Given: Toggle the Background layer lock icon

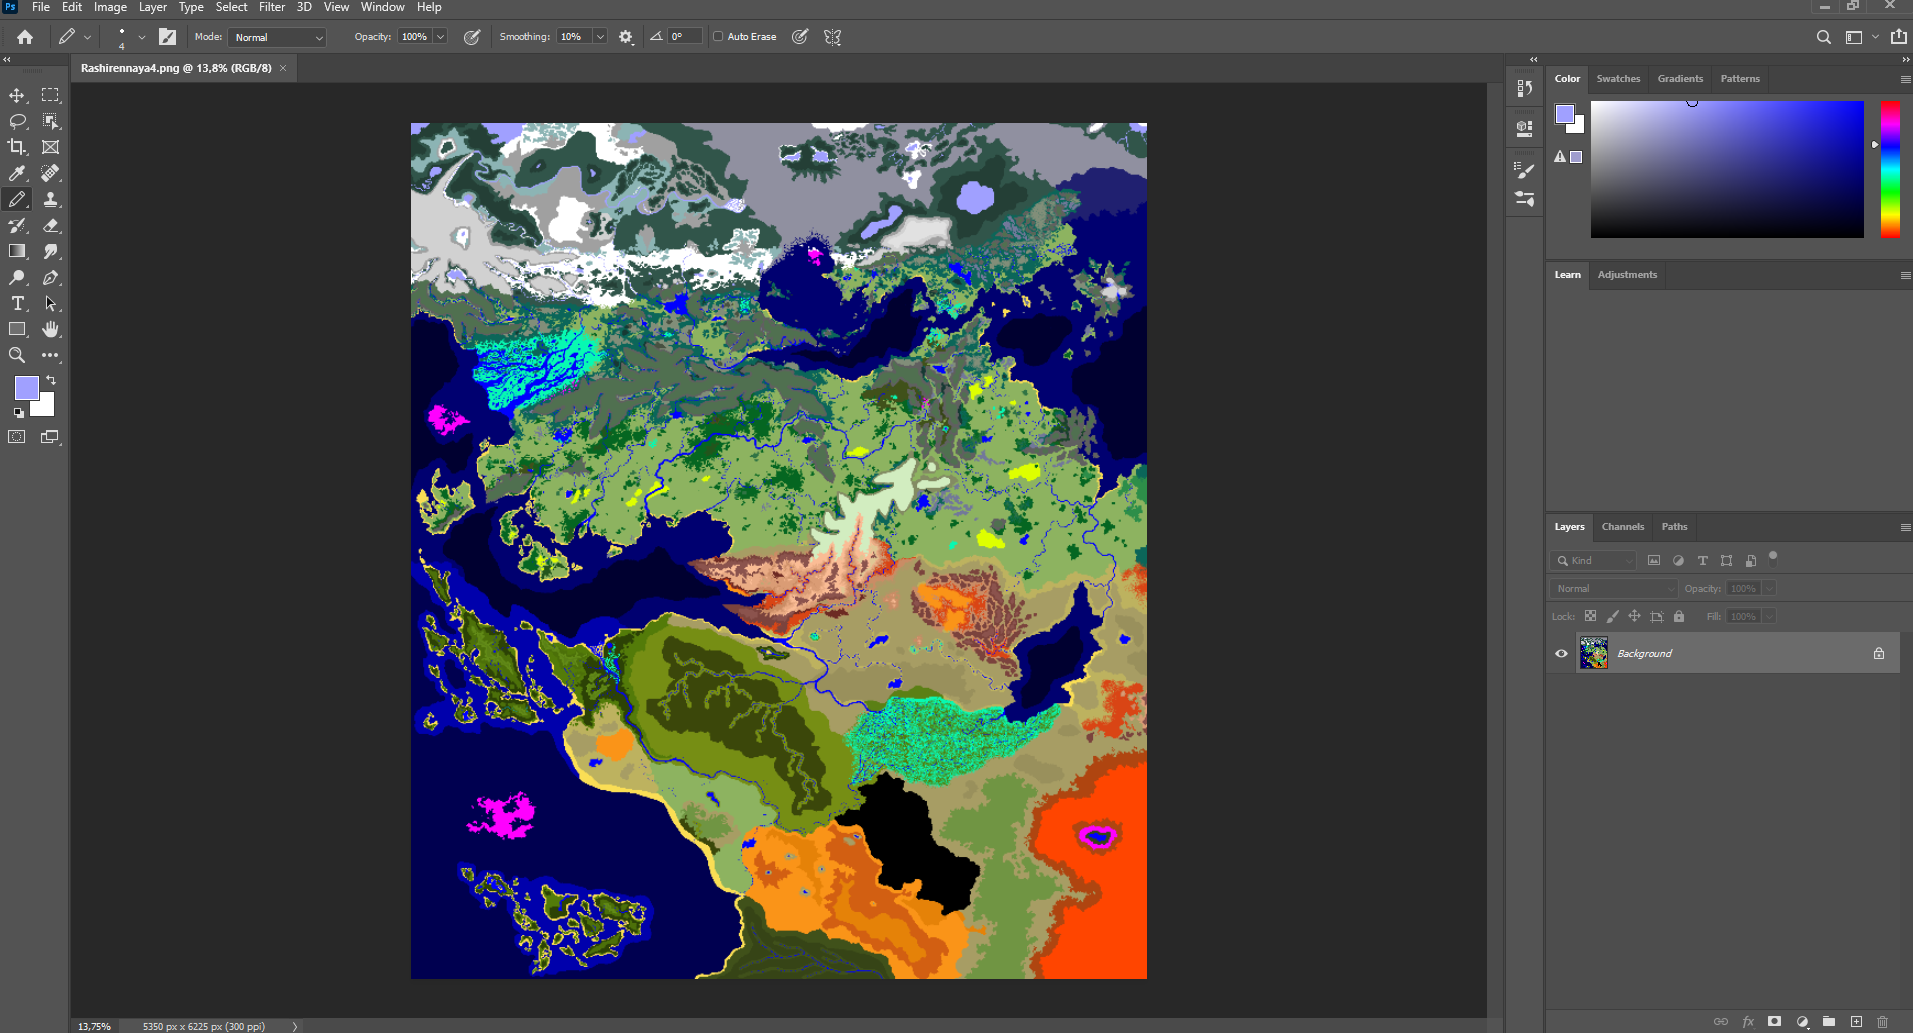Looking at the screenshot, I should click(x=1879, y=653).
